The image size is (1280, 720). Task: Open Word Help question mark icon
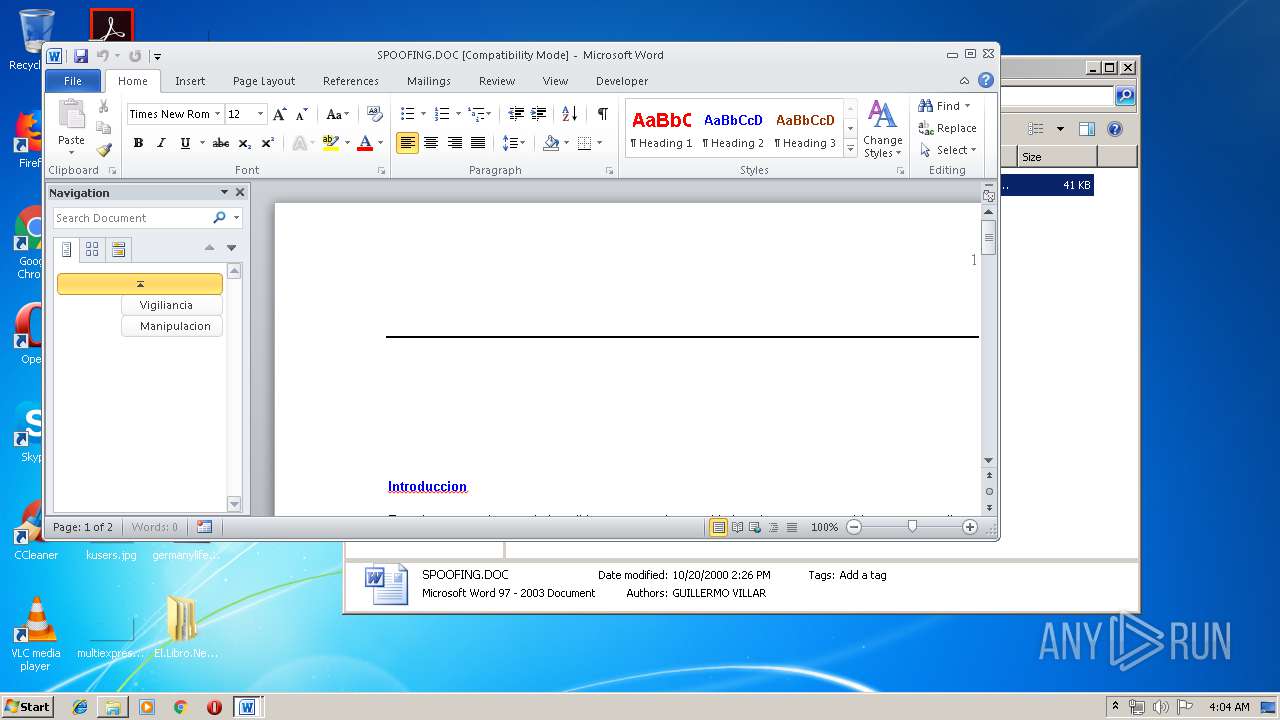pyautogui.click(x=986, y=81)
